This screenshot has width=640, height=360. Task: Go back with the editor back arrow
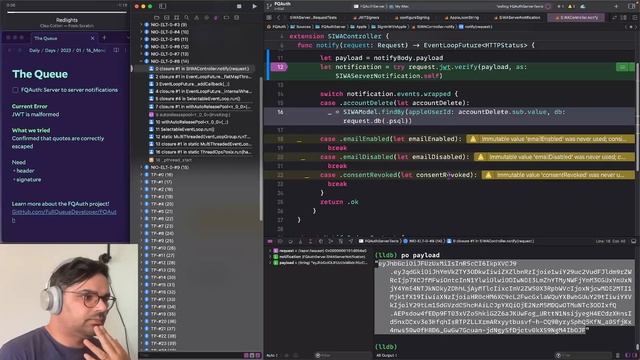pos(278,18)
